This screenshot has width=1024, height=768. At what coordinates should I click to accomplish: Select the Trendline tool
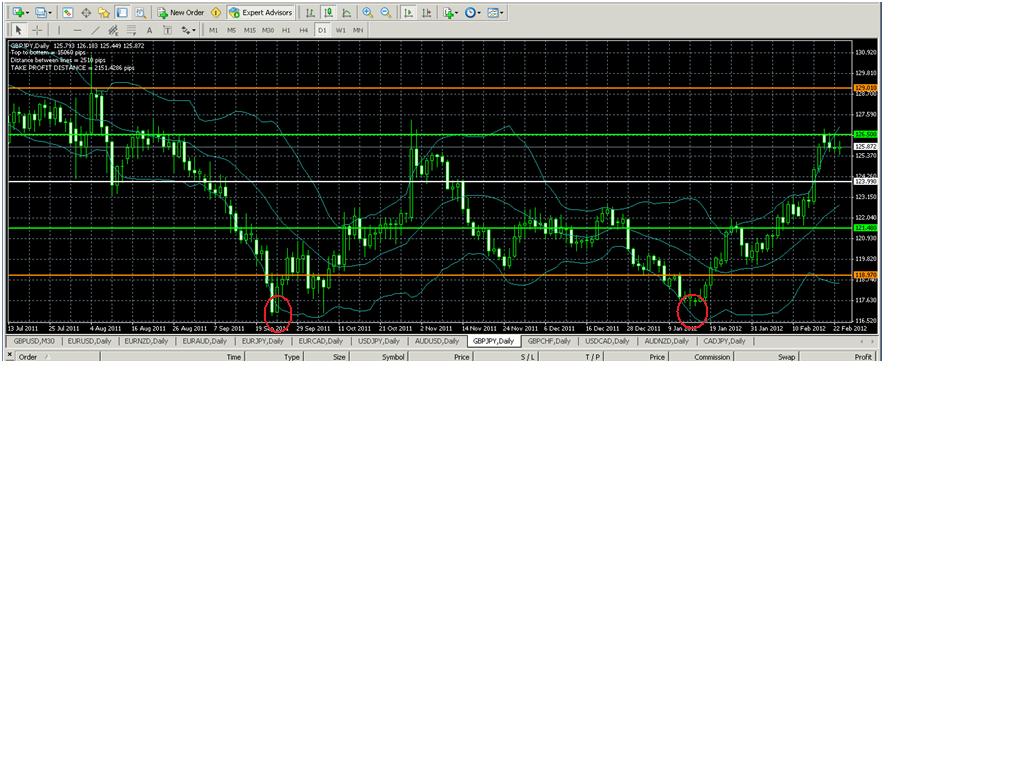click(95, 30)
